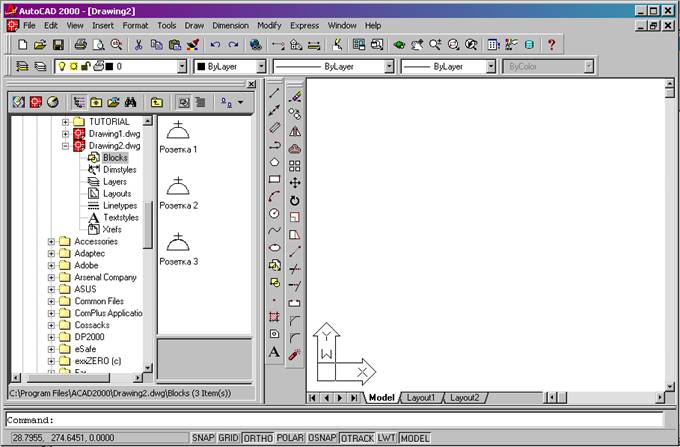680x447 pixels.
Task: Collapse the Drawing2.dwg tree node
Action: [x=66, y=145]
